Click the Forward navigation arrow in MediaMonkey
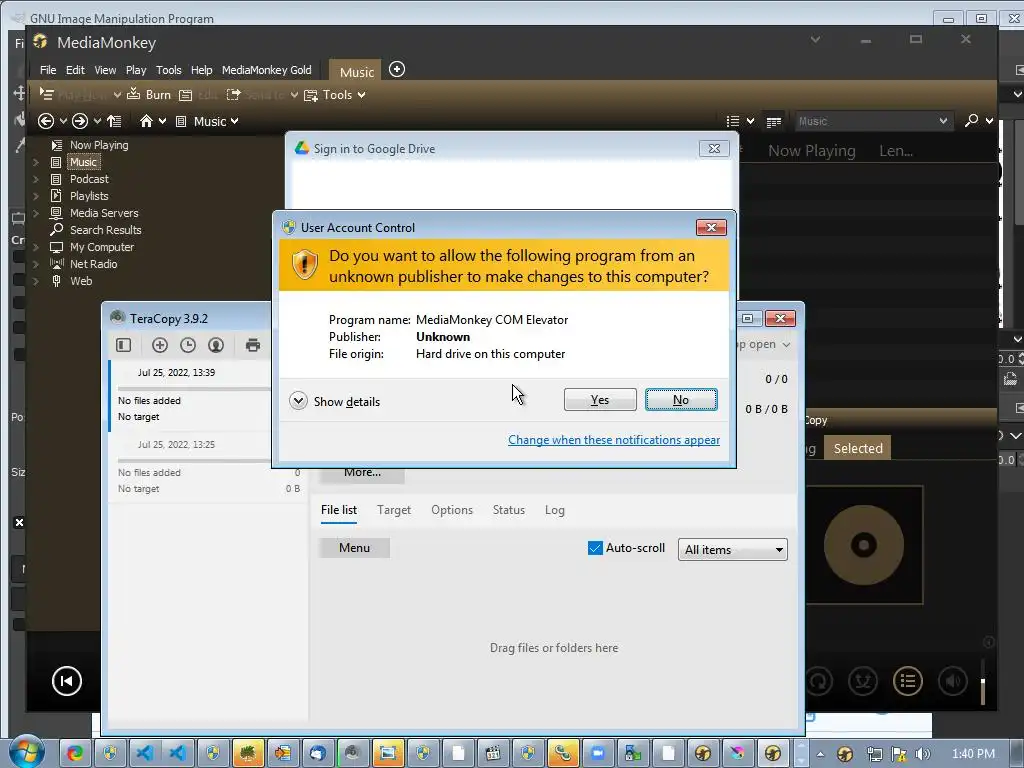The width and height of the screenshot is (1024, 768). [x=80, y=121]
